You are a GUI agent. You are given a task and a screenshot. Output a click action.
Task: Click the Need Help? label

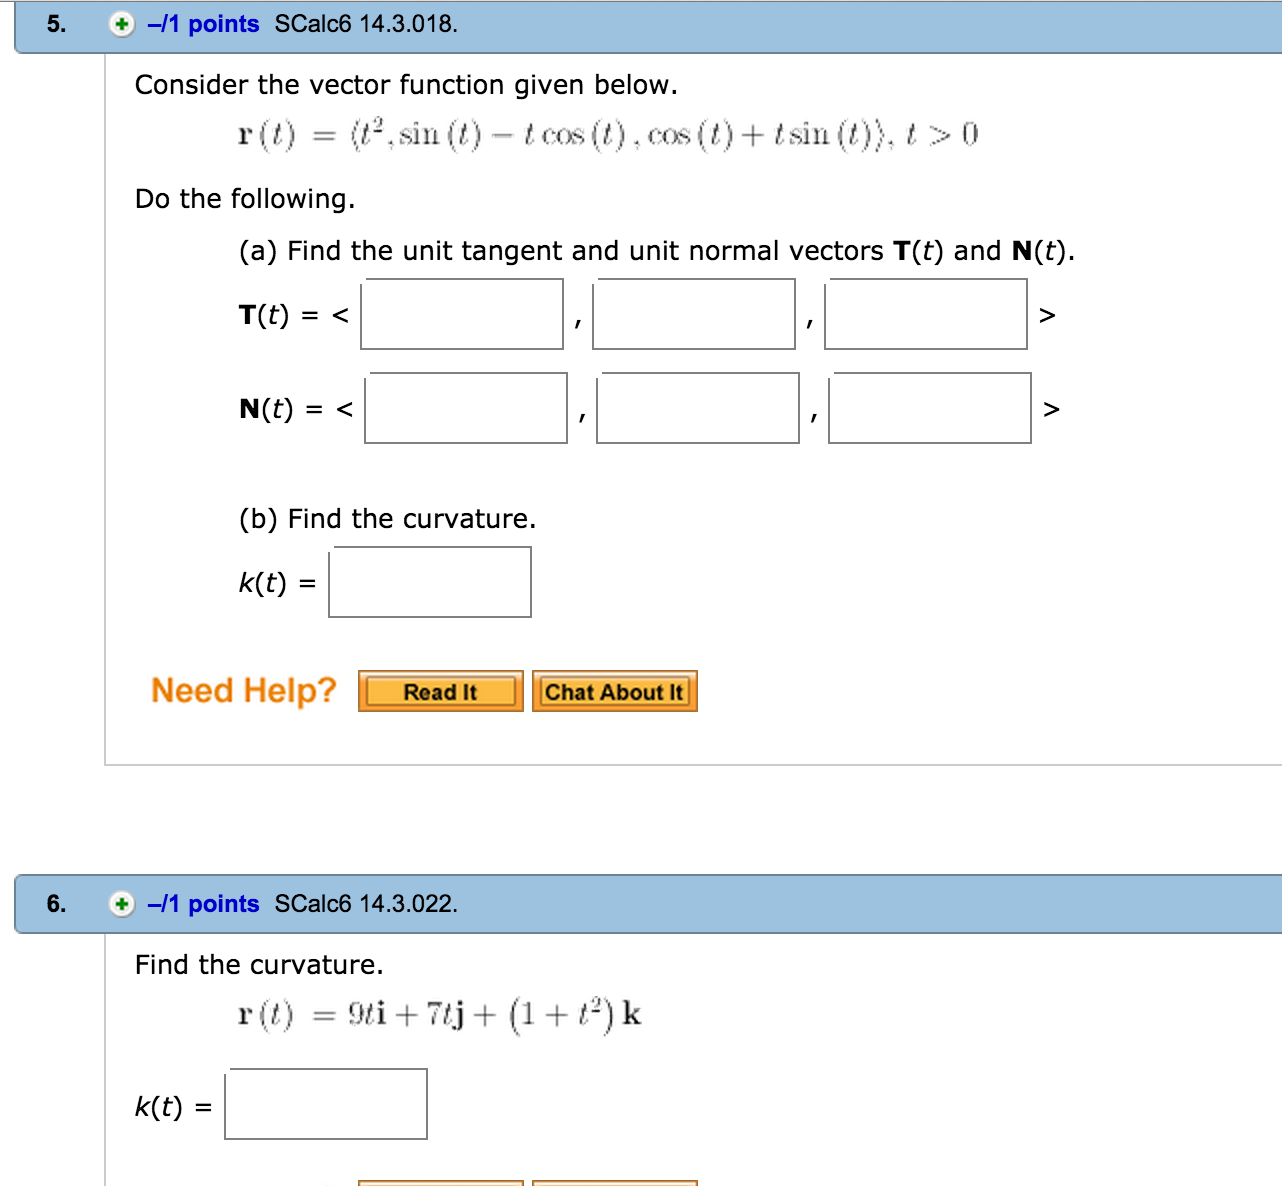point(243,690)
